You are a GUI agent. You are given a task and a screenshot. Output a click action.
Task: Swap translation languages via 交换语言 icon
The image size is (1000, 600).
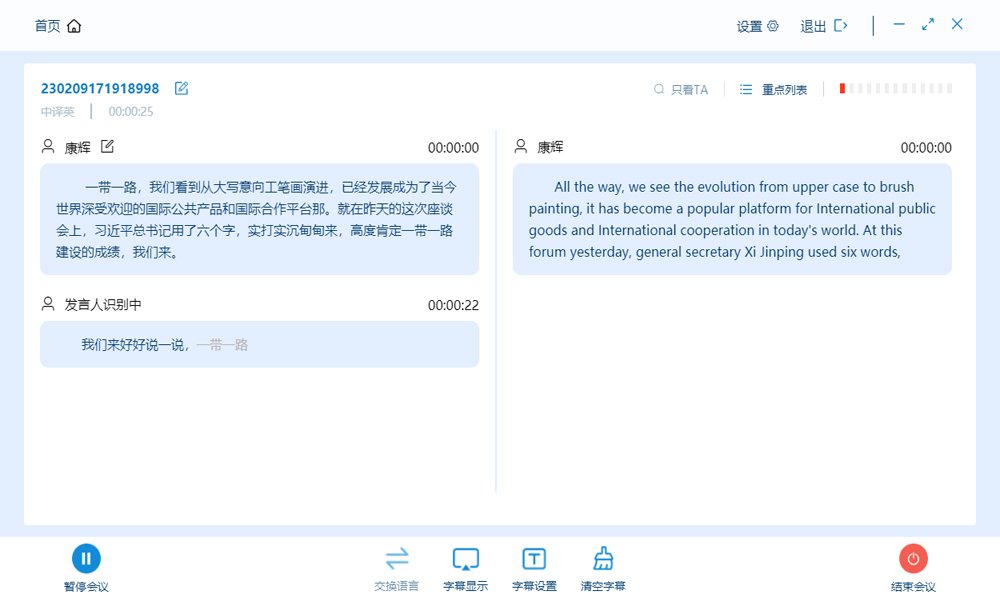397,558
